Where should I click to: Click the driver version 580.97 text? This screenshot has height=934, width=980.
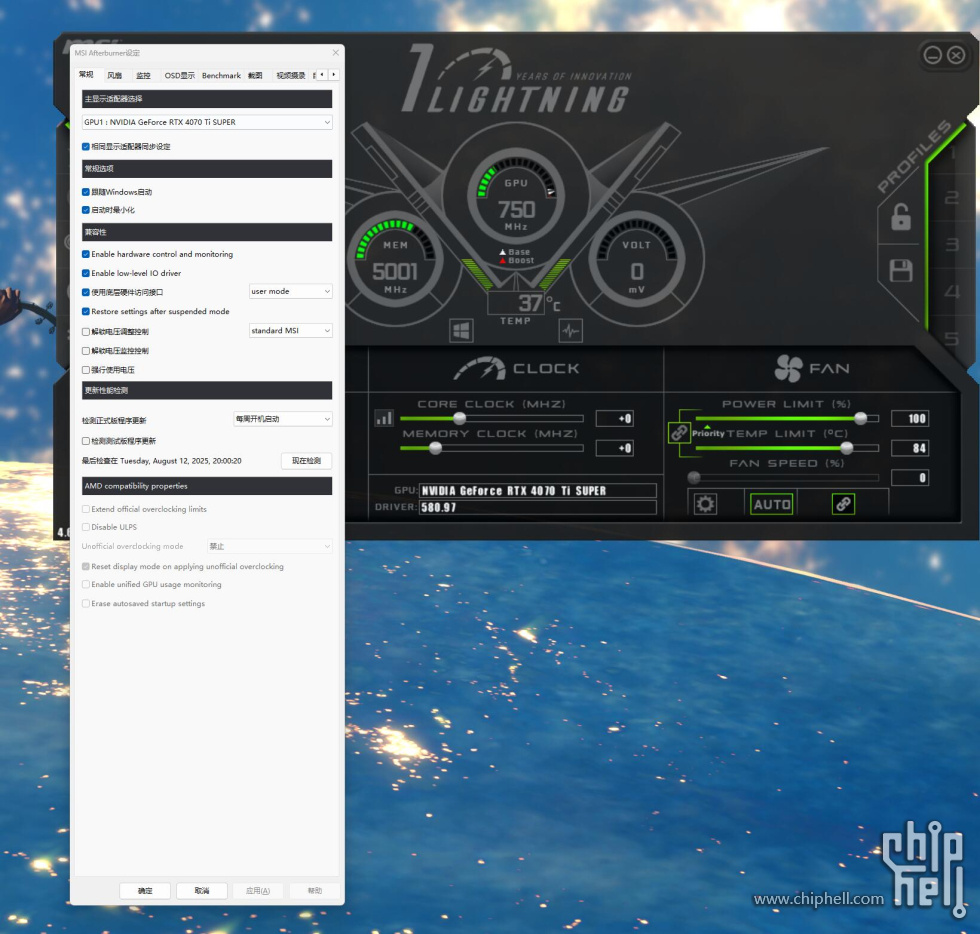coord(439,507)
